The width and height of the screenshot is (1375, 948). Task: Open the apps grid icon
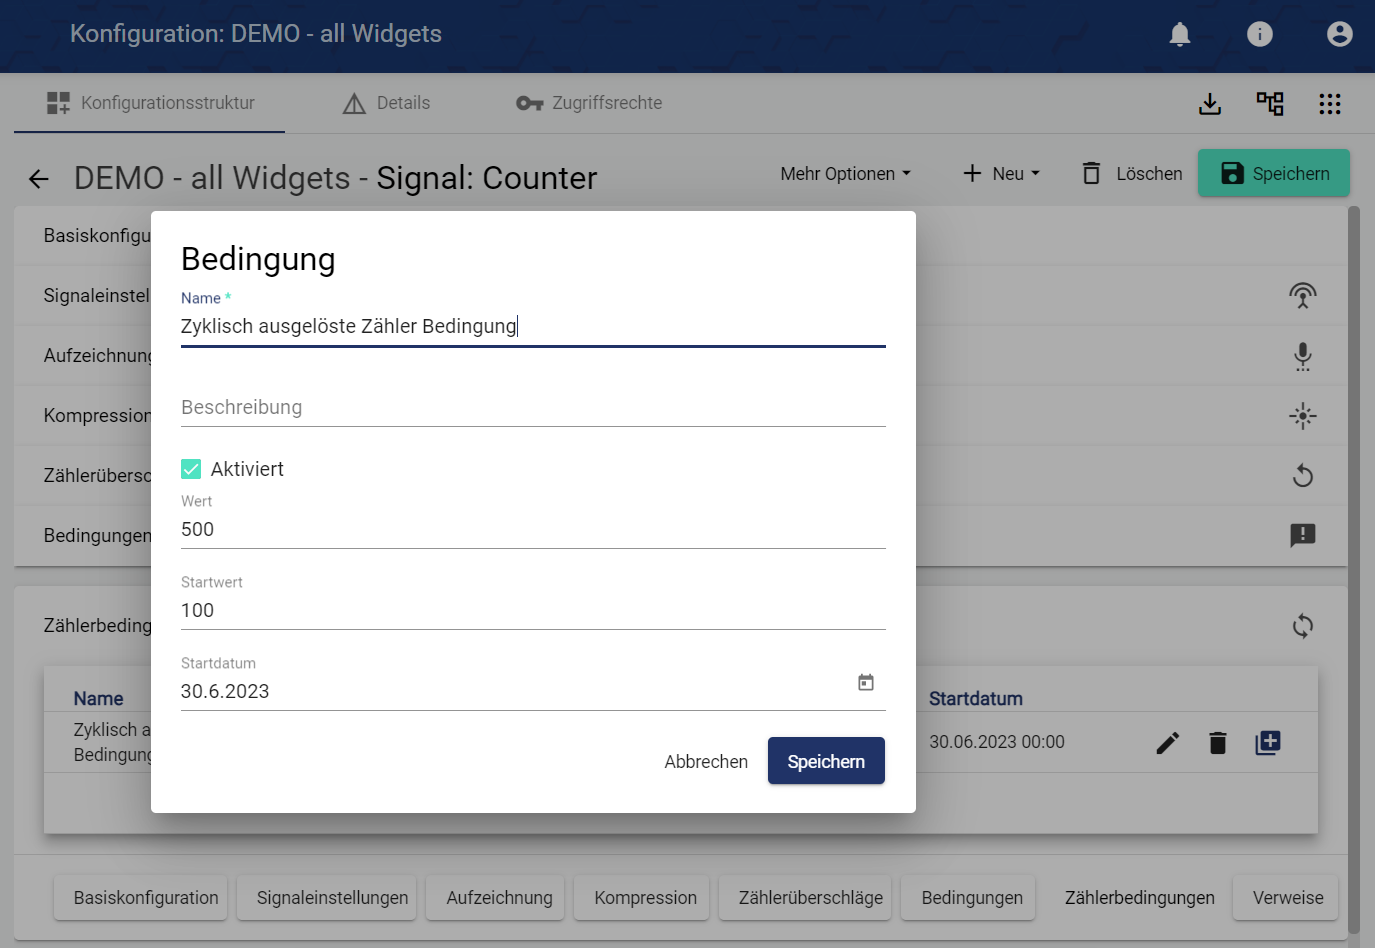pos(1329,104)
